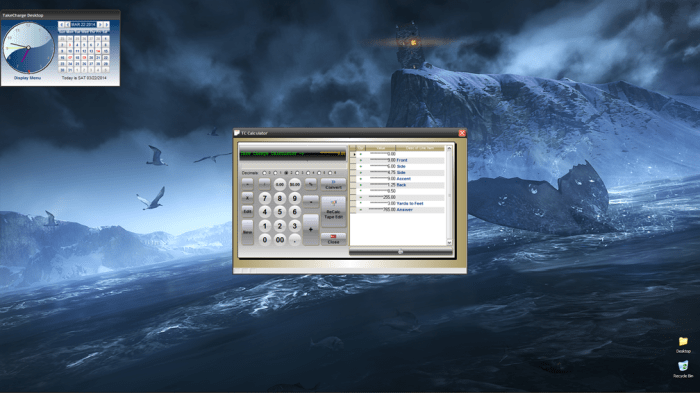The width and height of the screenshot is (700, 393).
Task: Click digit 7 on TC Calculator keypad
Action: [265, 198]
